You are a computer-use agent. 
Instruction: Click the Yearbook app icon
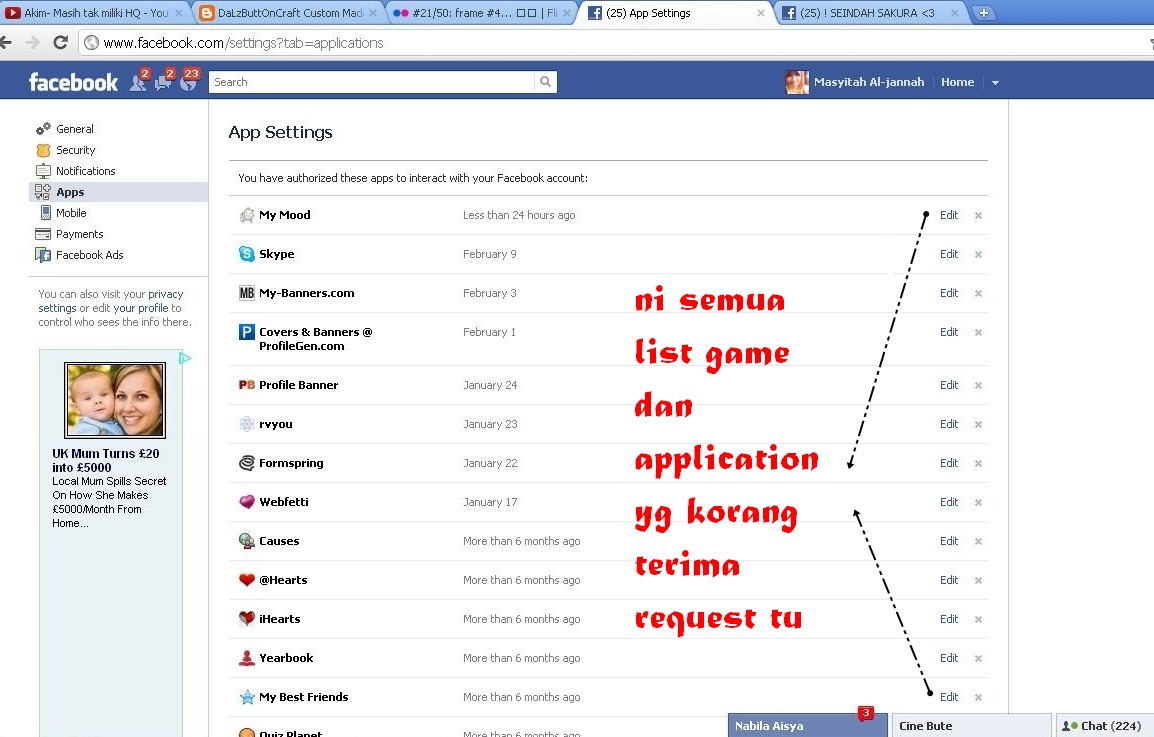pos(247,658)
